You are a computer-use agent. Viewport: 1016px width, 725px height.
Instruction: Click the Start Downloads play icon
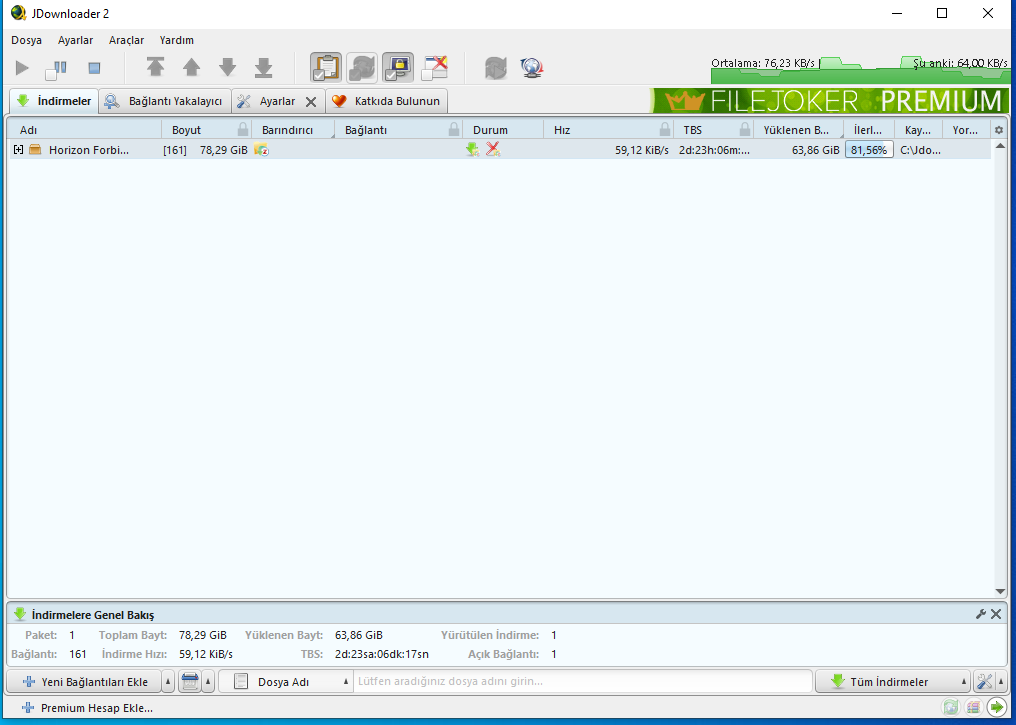coord(23,68)
